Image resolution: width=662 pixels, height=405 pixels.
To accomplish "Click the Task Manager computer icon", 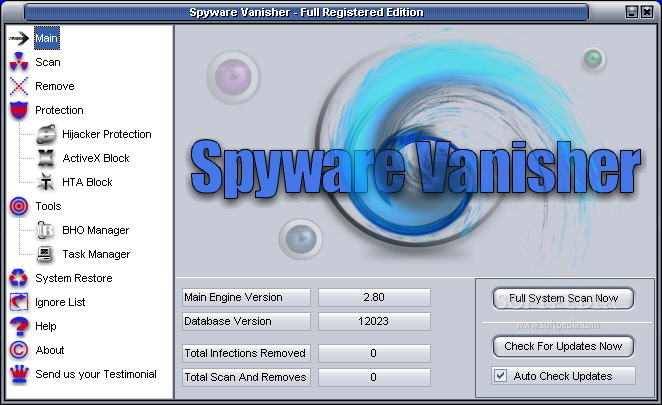I will [45, 254].
